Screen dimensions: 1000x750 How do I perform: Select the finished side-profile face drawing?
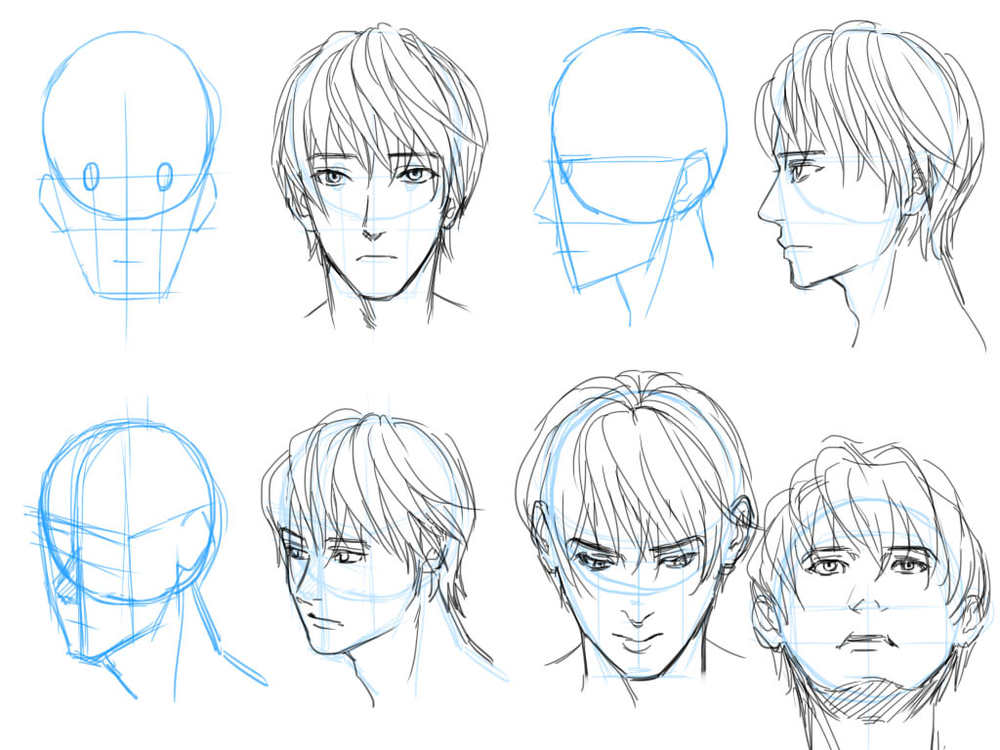871,185
